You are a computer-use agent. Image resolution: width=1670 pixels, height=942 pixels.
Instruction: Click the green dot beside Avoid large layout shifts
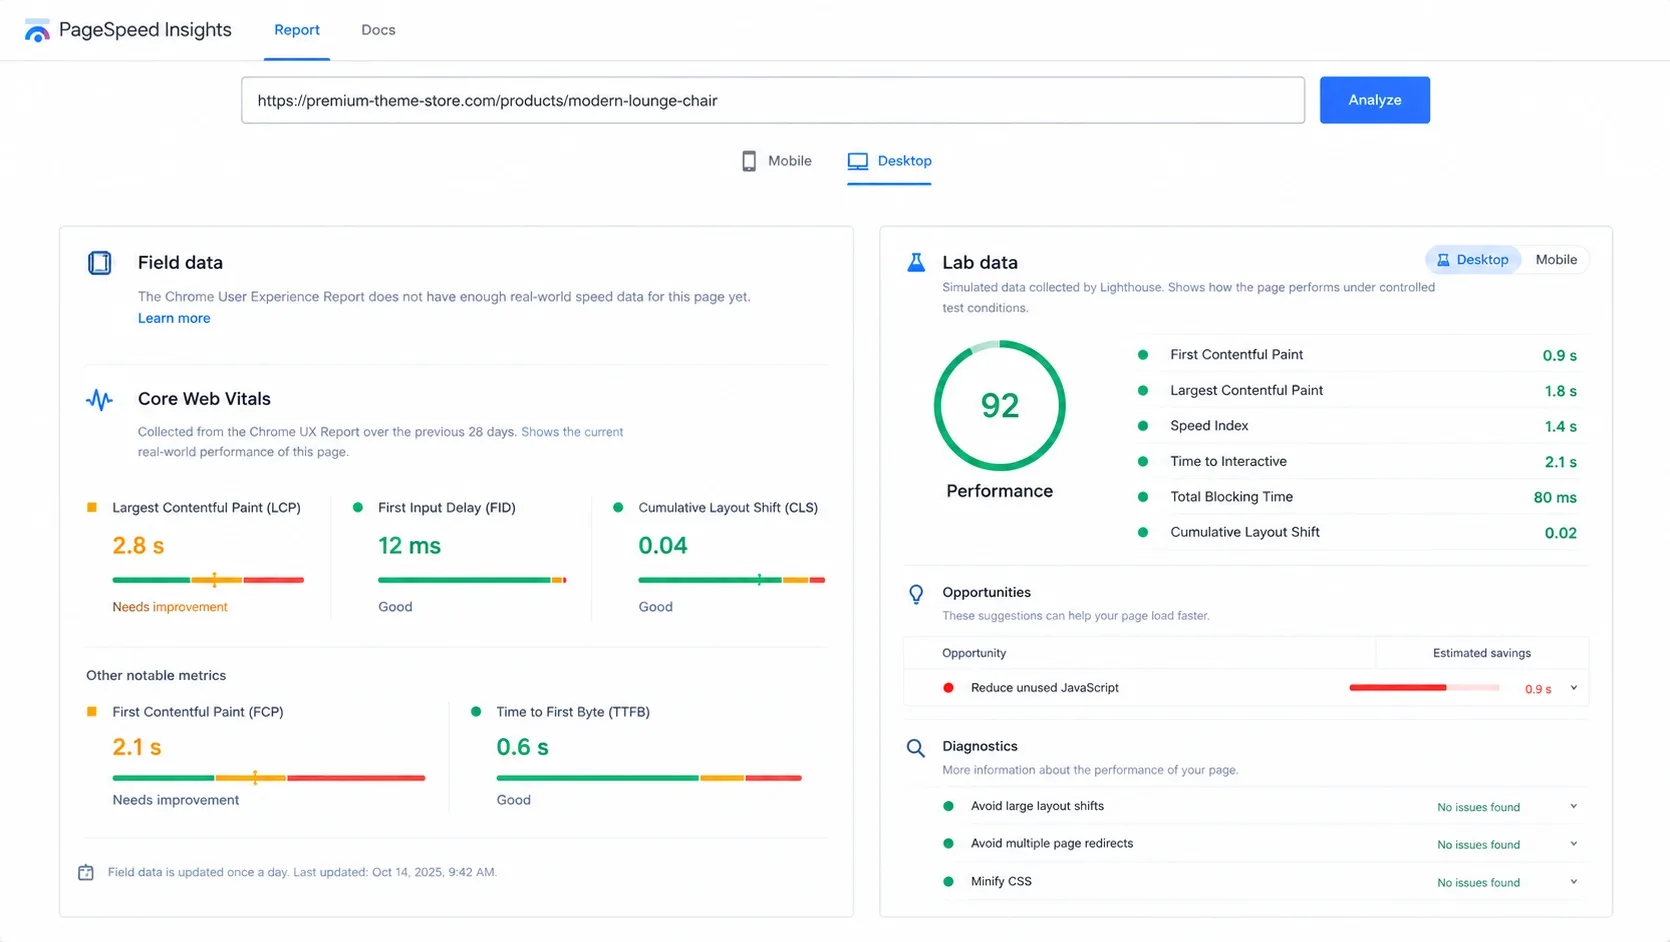pyautogui.click(x=948, y=806)
